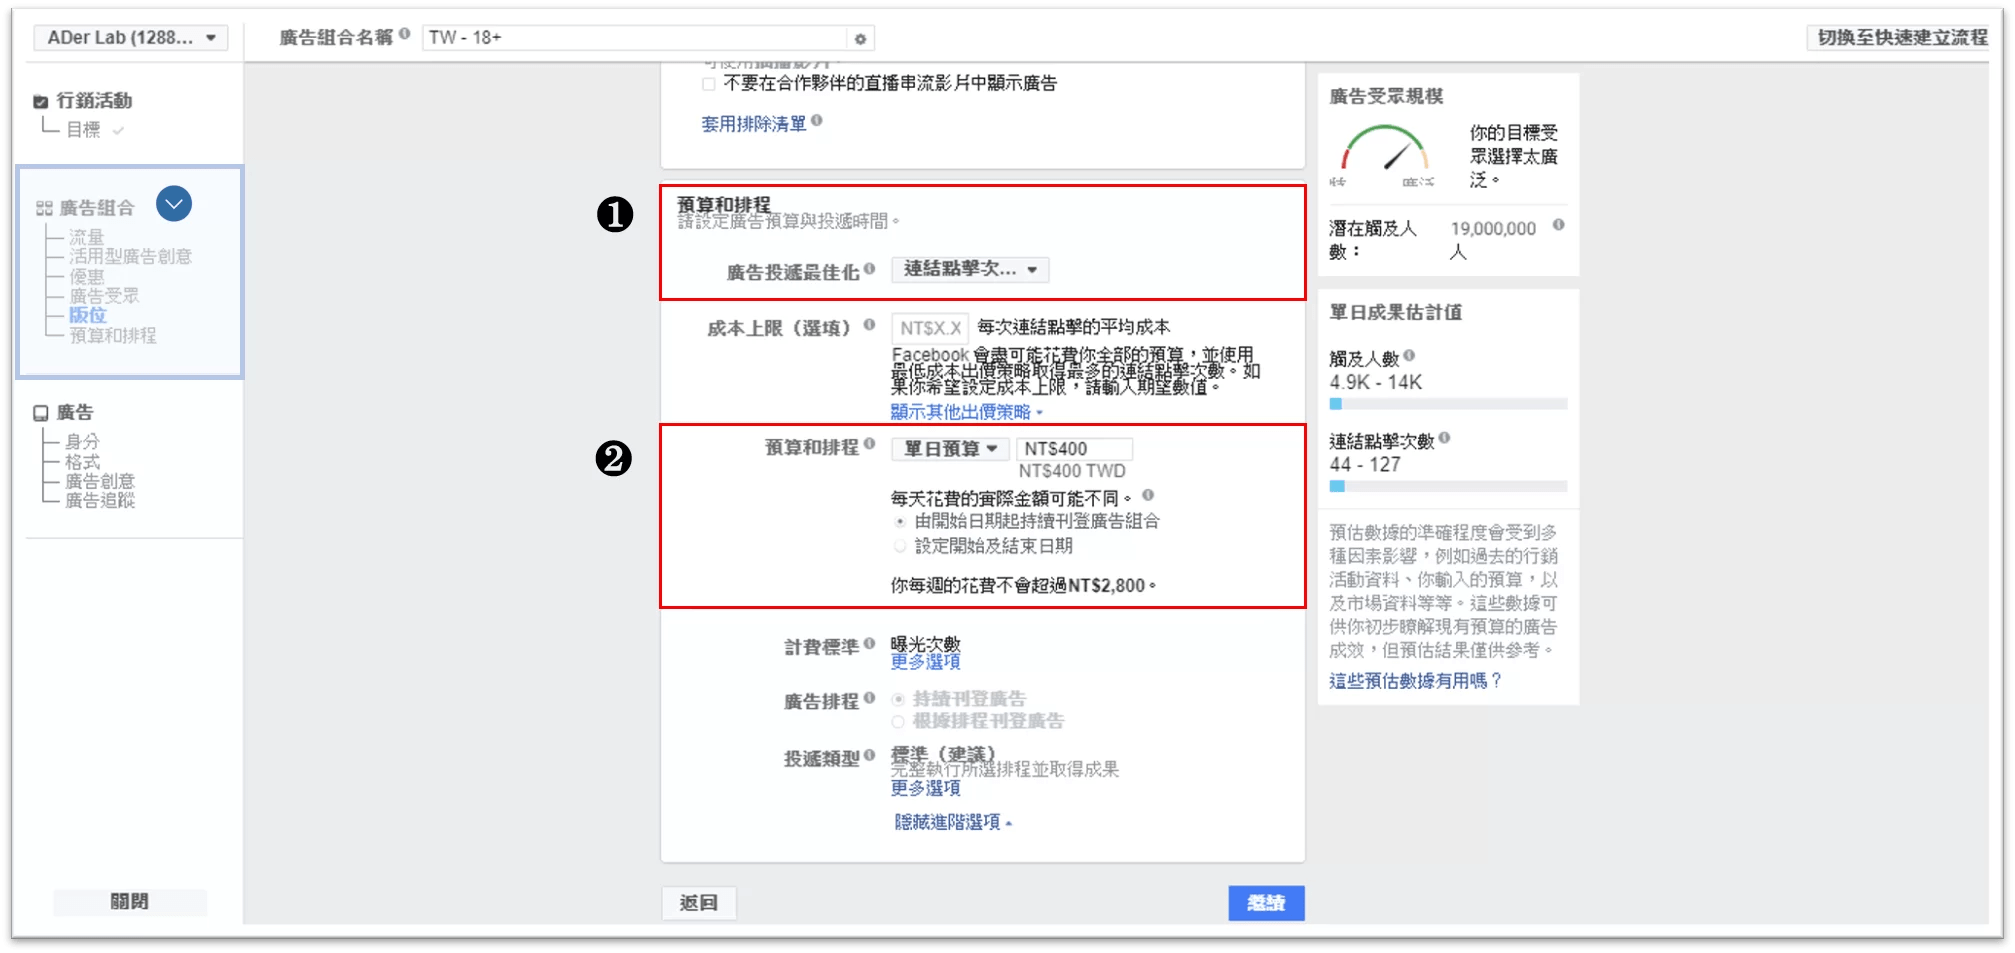Click the device icon beside 廣告 in sidebar
Screen dimensions: 2015x953
[41, 411]
